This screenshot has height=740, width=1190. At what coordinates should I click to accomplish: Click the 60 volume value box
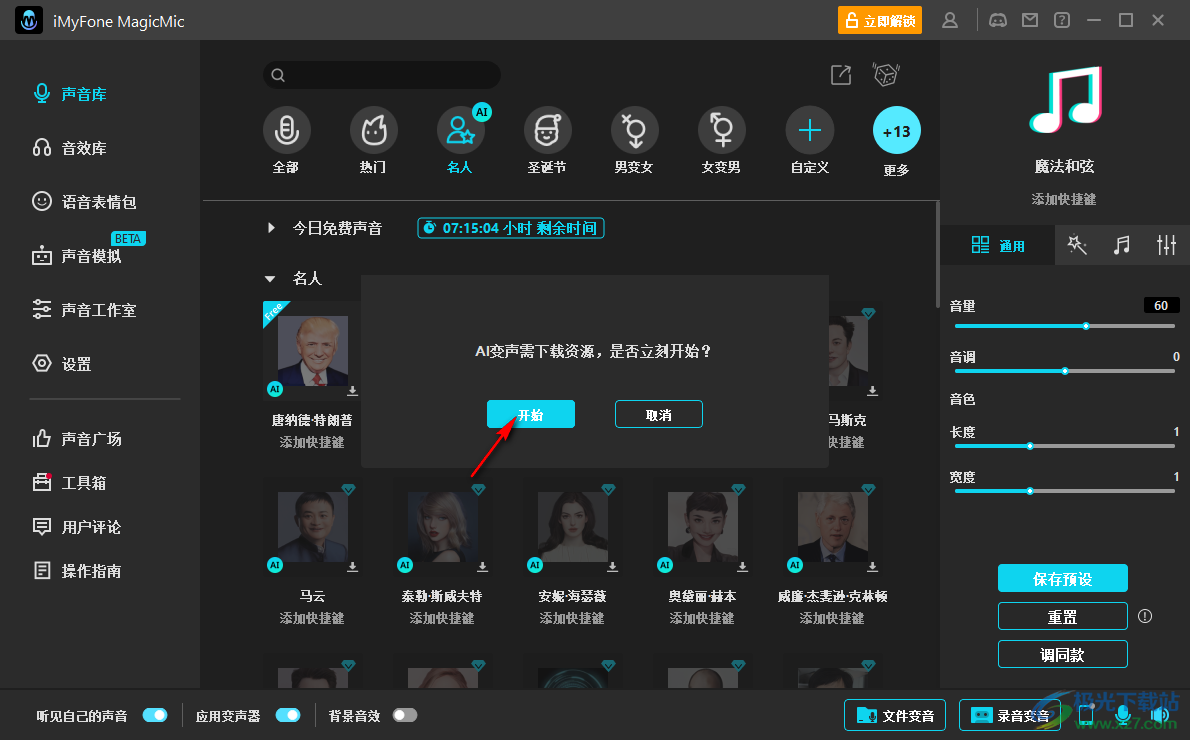(1161, 305)
